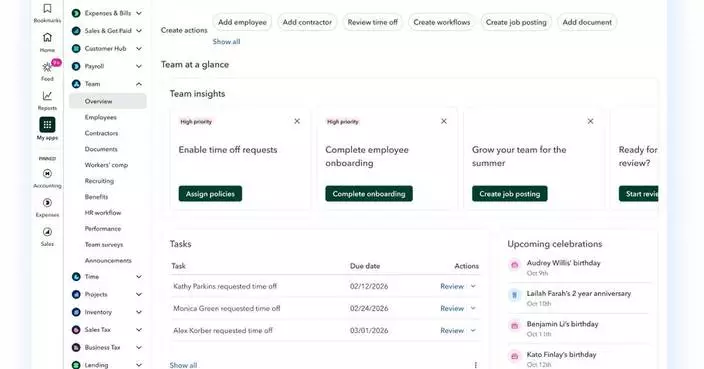Click the Customer Hub menu icon
This screenshot has height=369, width=704.
pos(76,48)
